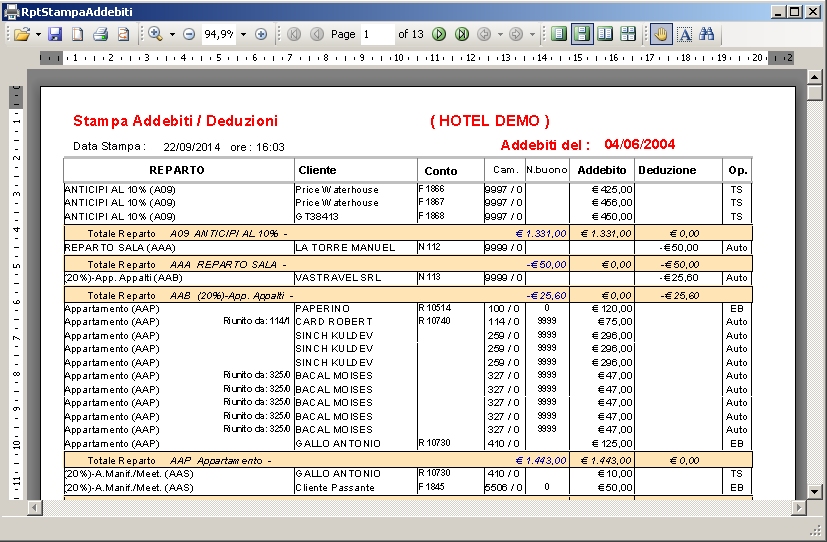This screenshot has width=827, height=542.
Task: Expand the forward history dropdown
Action: coord(532,35)
